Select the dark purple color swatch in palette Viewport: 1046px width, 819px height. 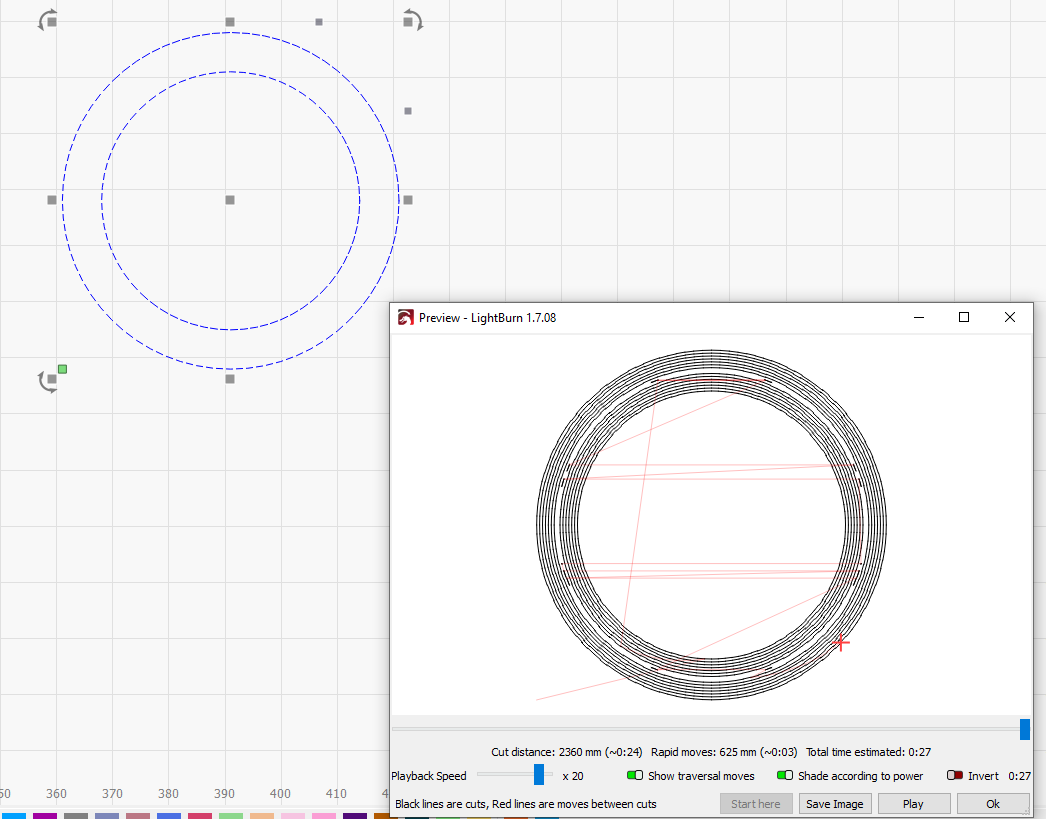[x=355, y=816]
